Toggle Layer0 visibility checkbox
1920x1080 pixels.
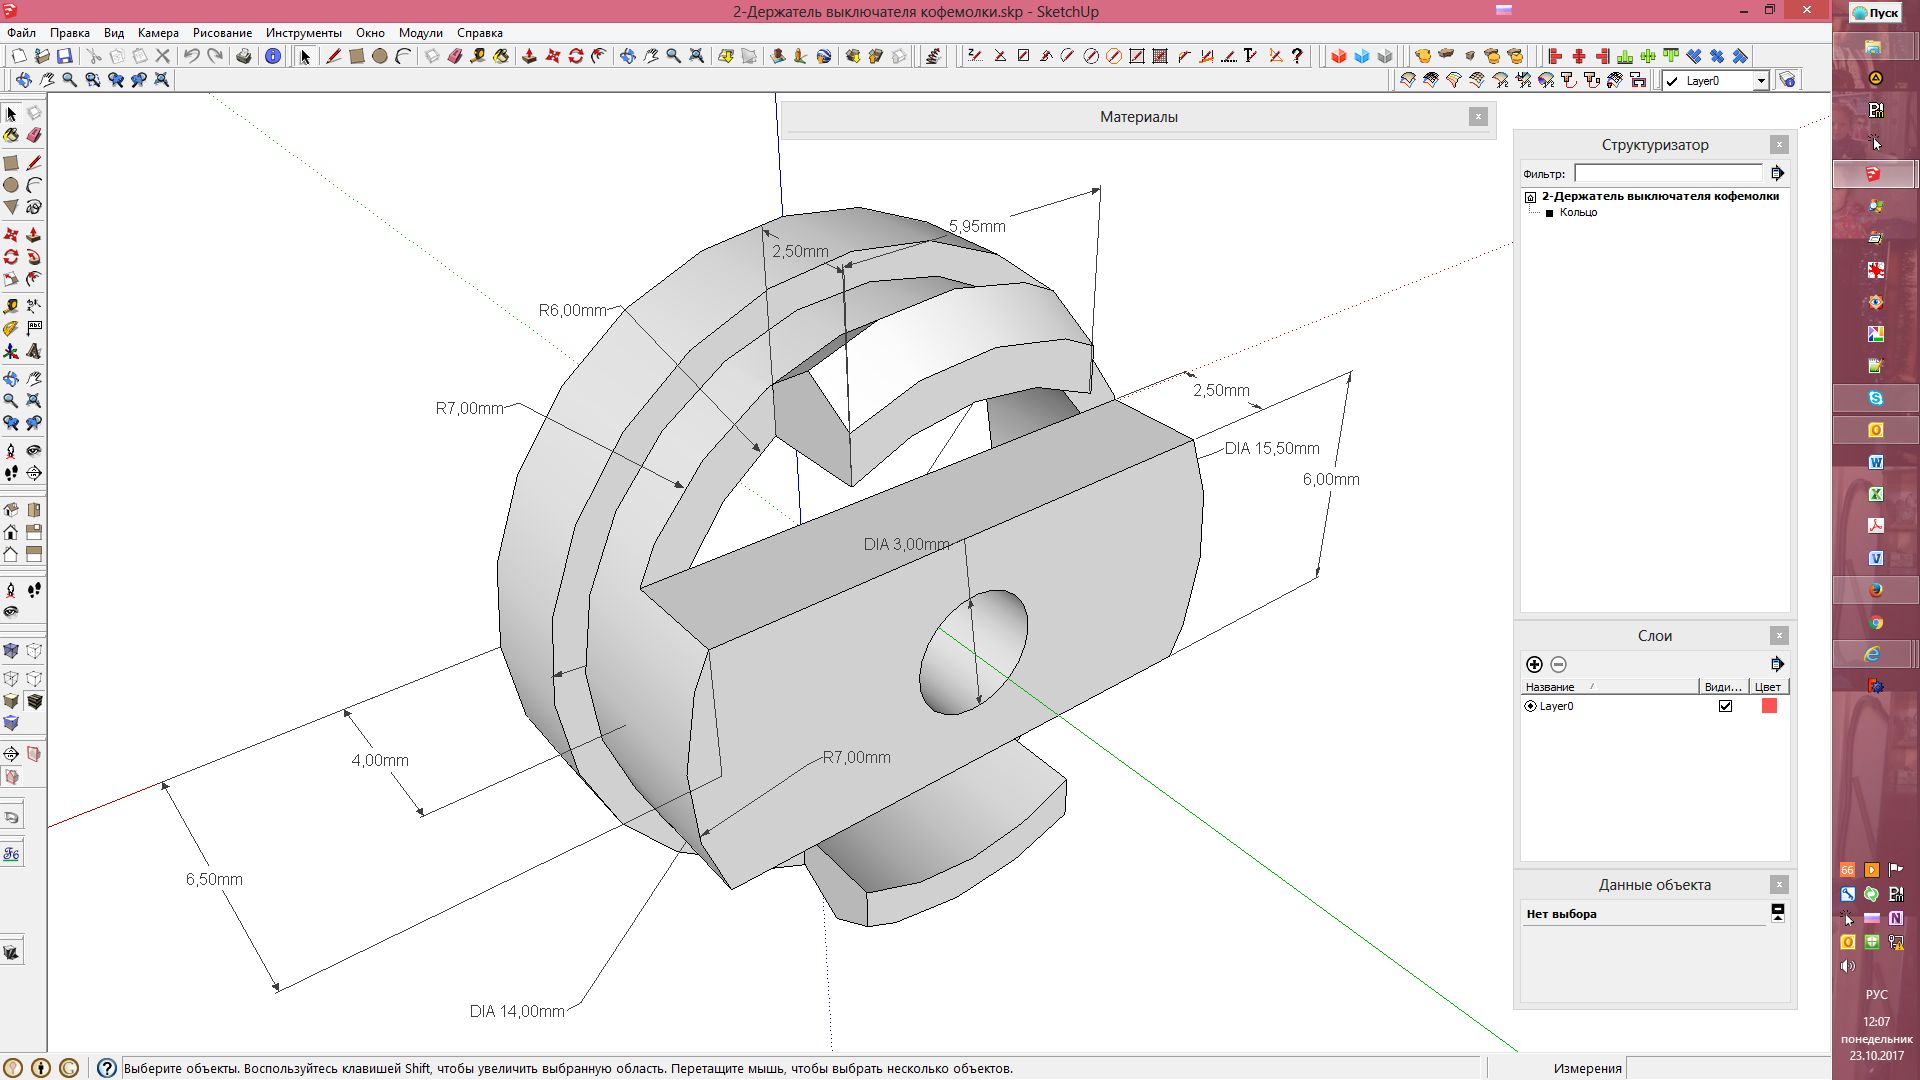pyautogui.click(x=1725, y=706)
